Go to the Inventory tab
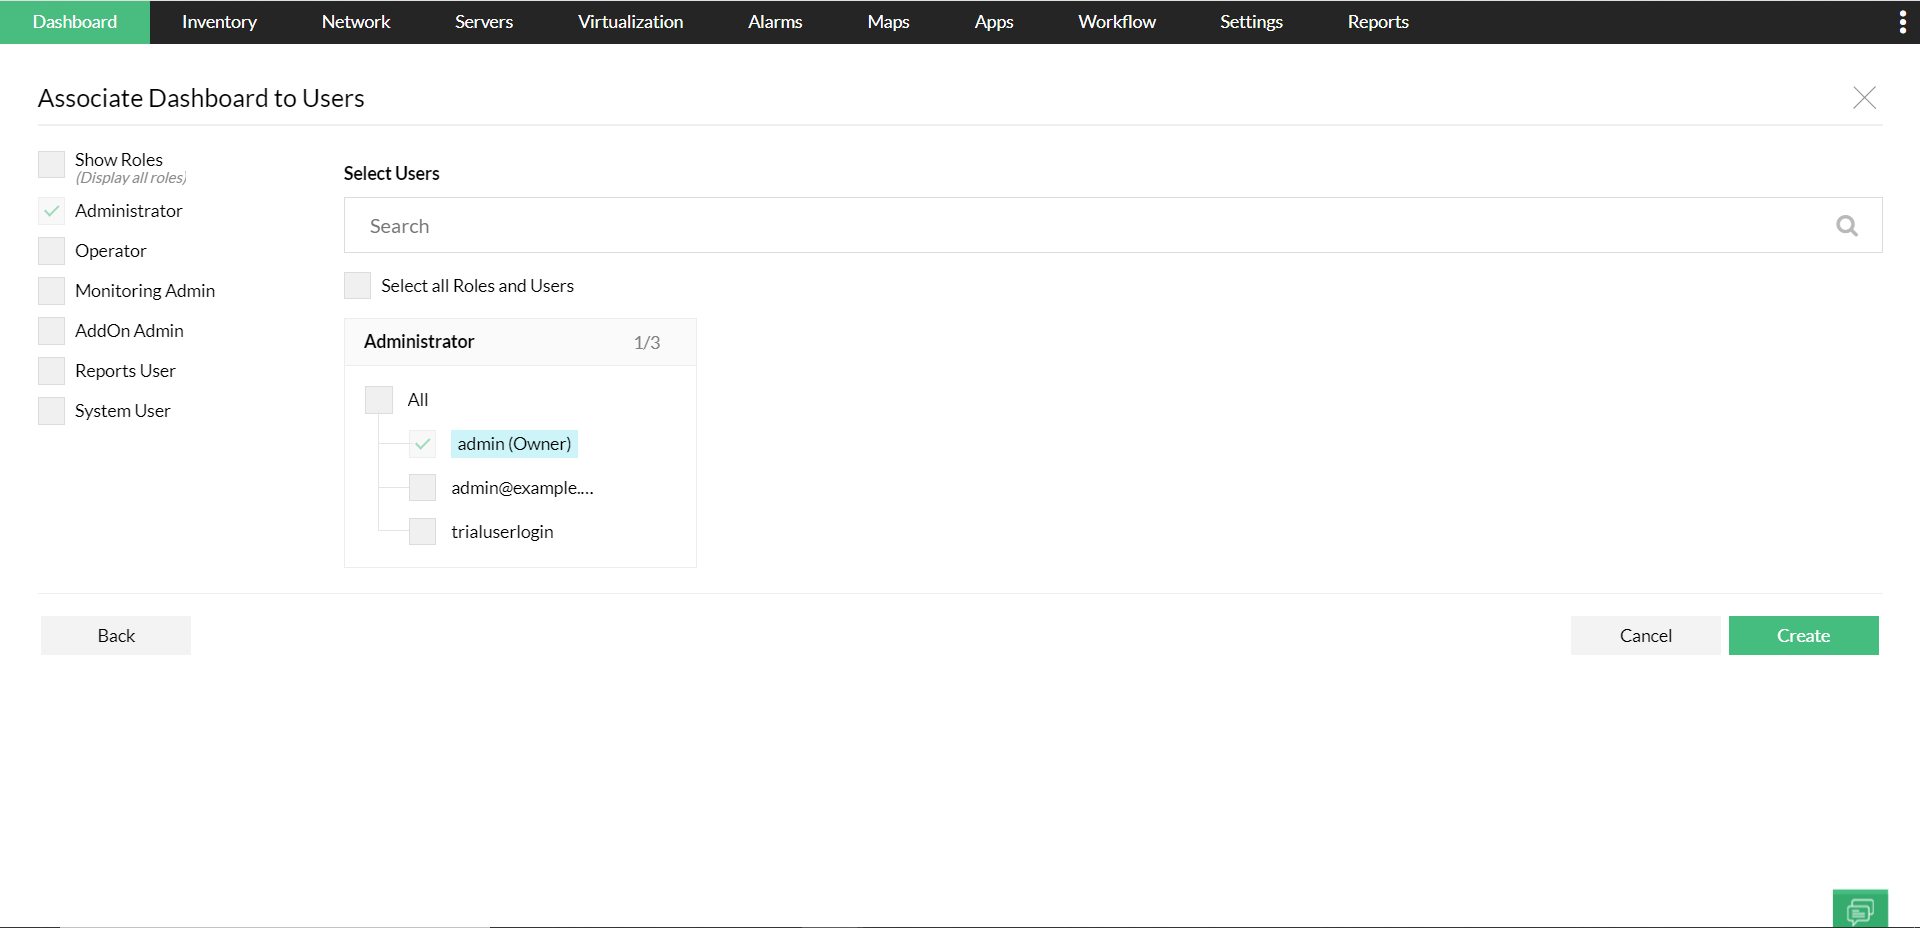This screenshot has height=928, width=1920. pyautogui.click(x=219, y=22)
